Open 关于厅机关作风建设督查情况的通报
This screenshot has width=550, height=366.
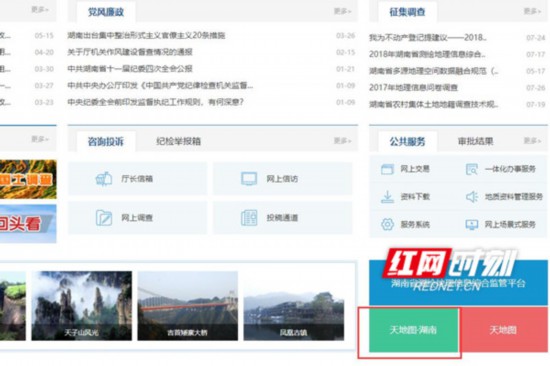(130, 52)
